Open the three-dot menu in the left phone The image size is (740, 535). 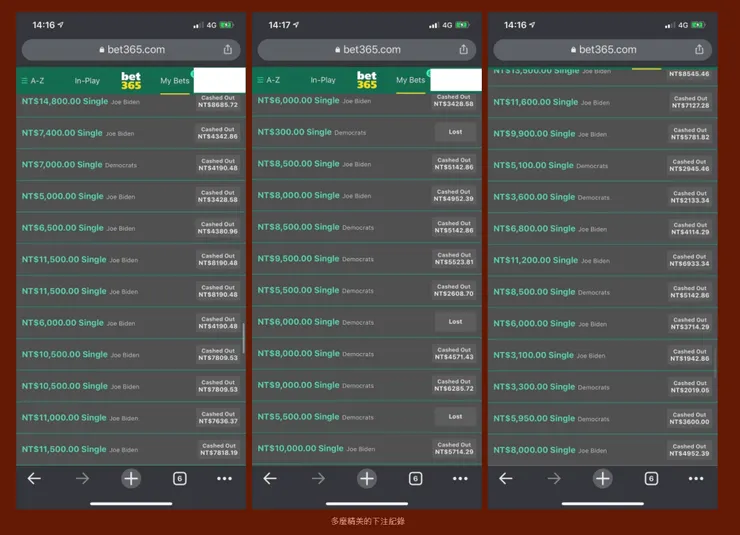[224, 478]
